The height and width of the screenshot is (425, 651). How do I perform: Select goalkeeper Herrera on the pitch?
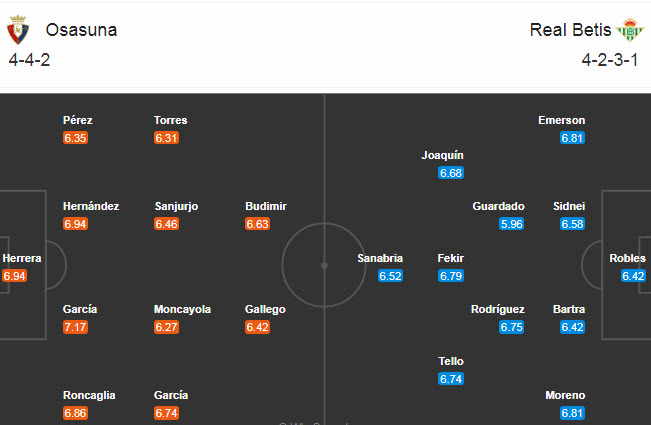coord(21,258)
